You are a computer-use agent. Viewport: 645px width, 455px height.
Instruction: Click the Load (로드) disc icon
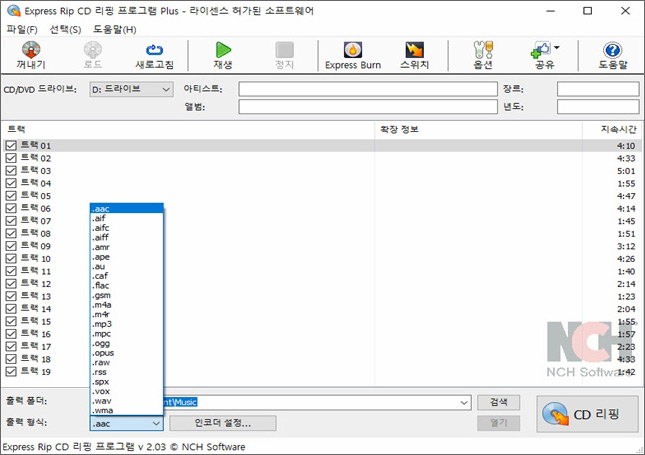click(x=93, y=50)
